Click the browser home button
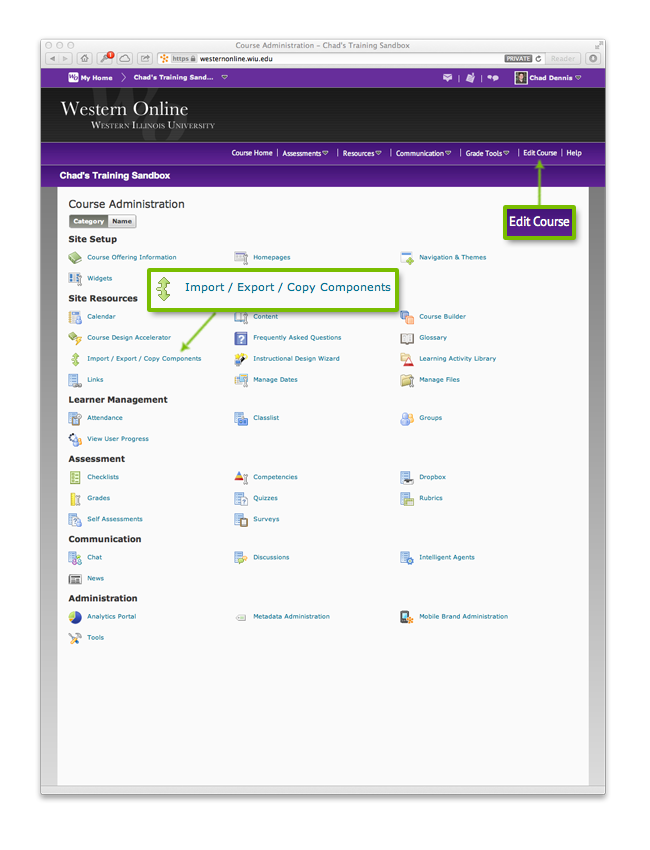Viewport: 650px width, 850px height. pyautogui.click(x=85, y=59)
